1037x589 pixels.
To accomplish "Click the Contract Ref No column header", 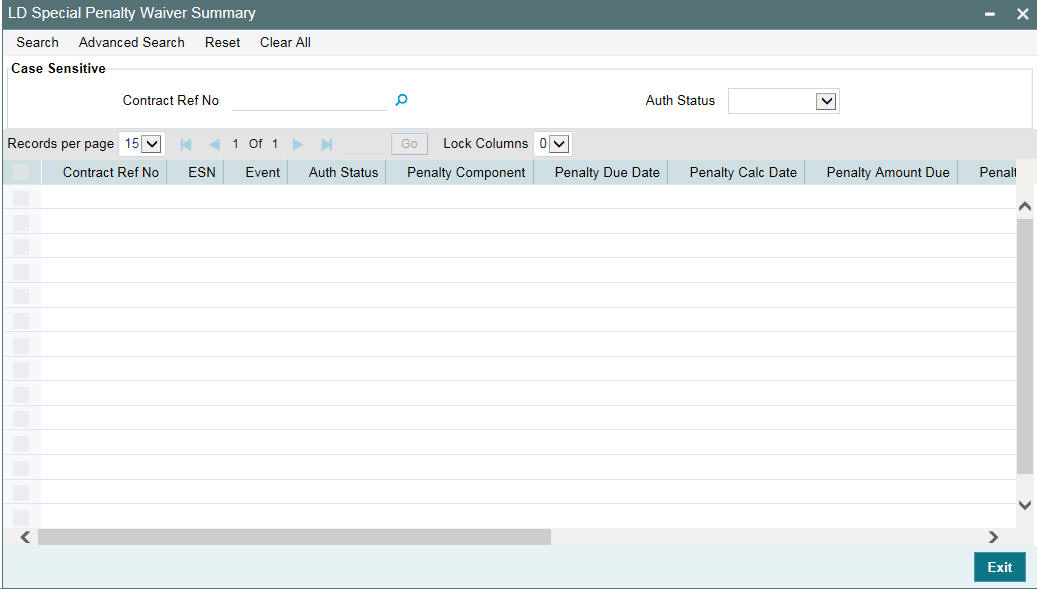I will [x=104, y=173].
